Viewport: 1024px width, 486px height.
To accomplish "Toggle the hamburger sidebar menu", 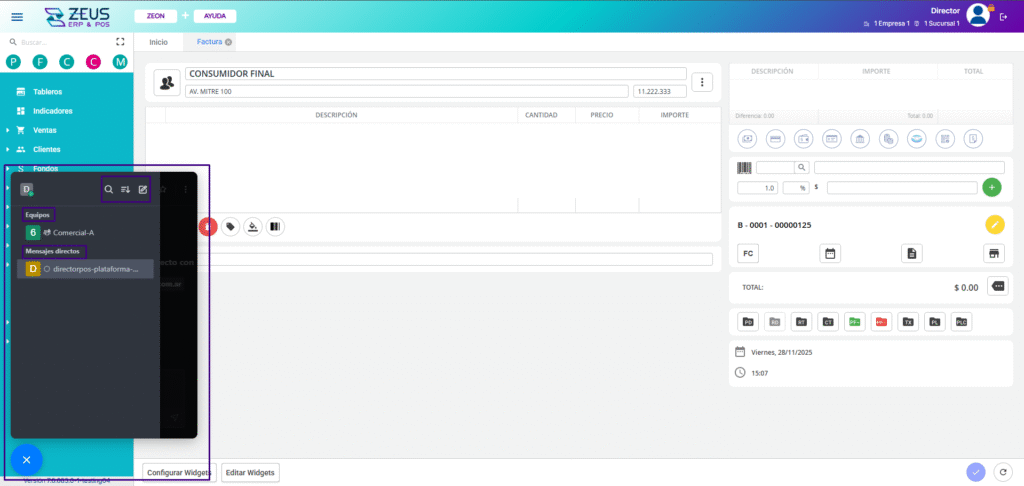I will pyautogui.click(x=16, y=16).
